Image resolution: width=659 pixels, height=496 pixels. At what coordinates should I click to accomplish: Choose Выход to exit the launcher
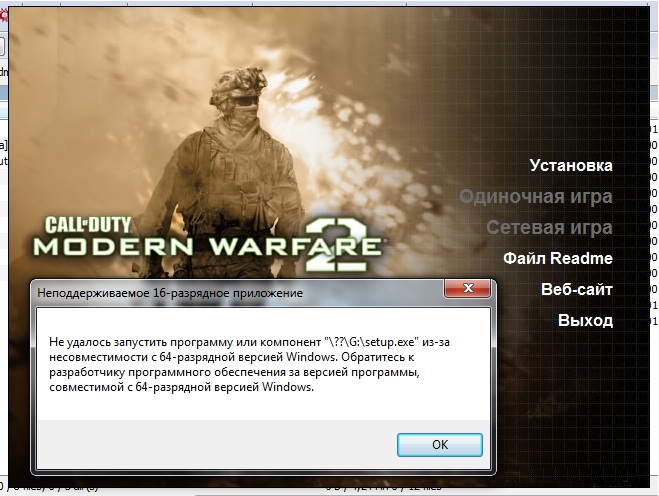[x=585, y=321]
